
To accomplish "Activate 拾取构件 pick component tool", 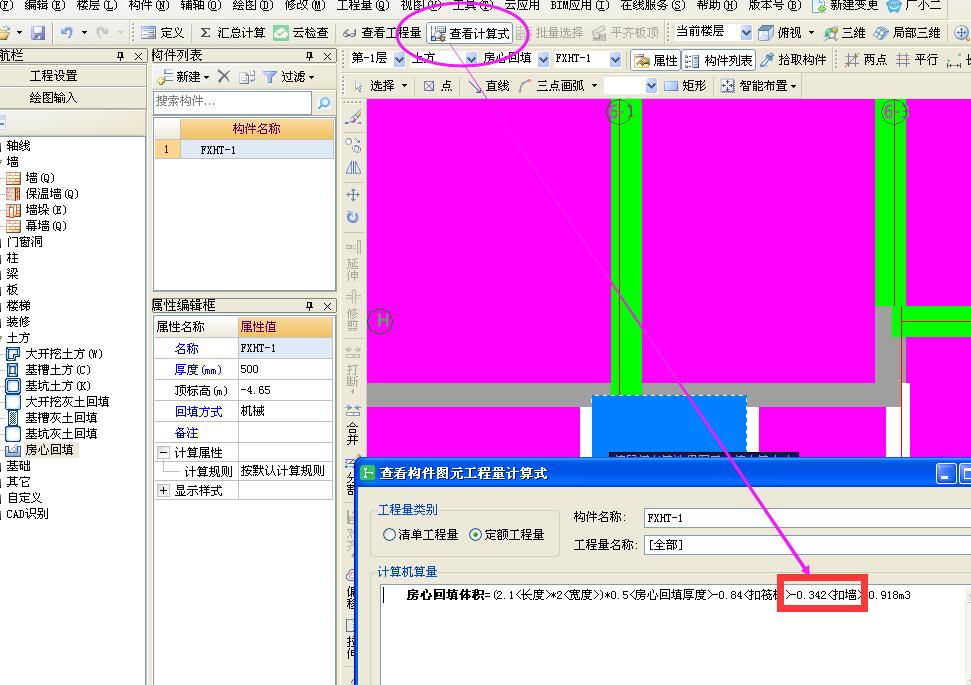I will click(x=794, y=60).
